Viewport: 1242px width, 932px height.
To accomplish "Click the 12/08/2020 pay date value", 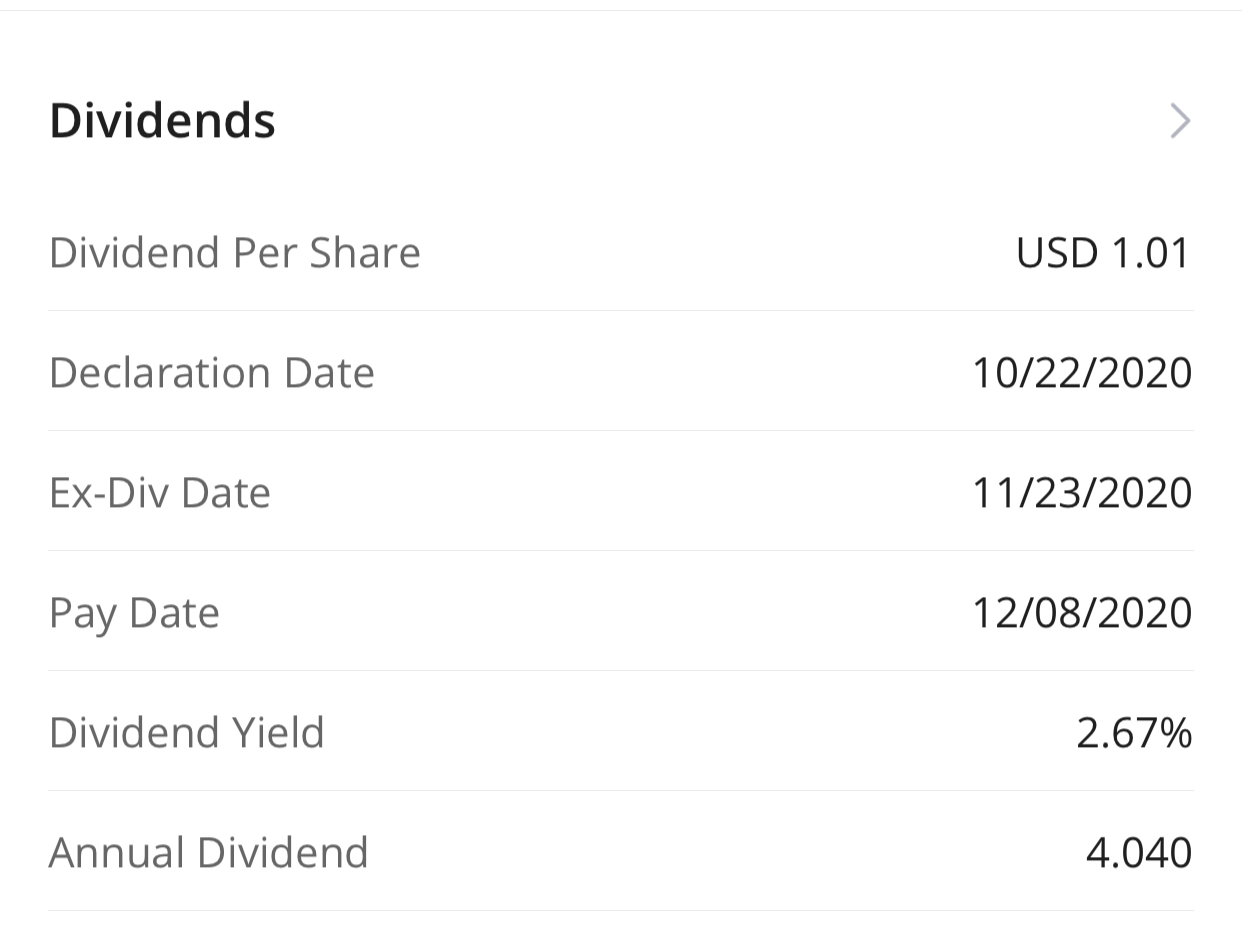I will 1082,613.
